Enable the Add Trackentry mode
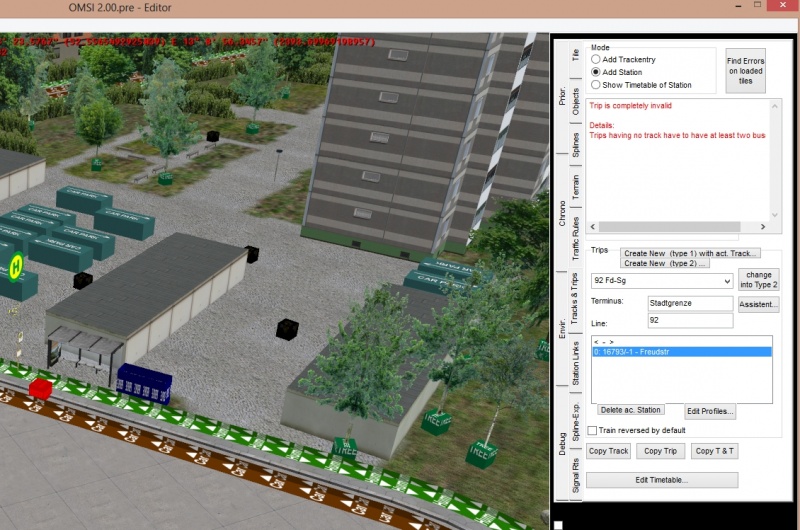The height and width of the screenshot is (530, 800). [x=596, y=60]
